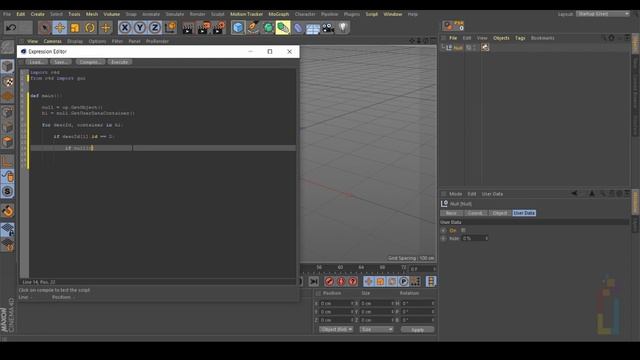This screenshot has height=360, width=640.
Task: Click timeline ruler at frame 60
Action: [x=340, y=267]
